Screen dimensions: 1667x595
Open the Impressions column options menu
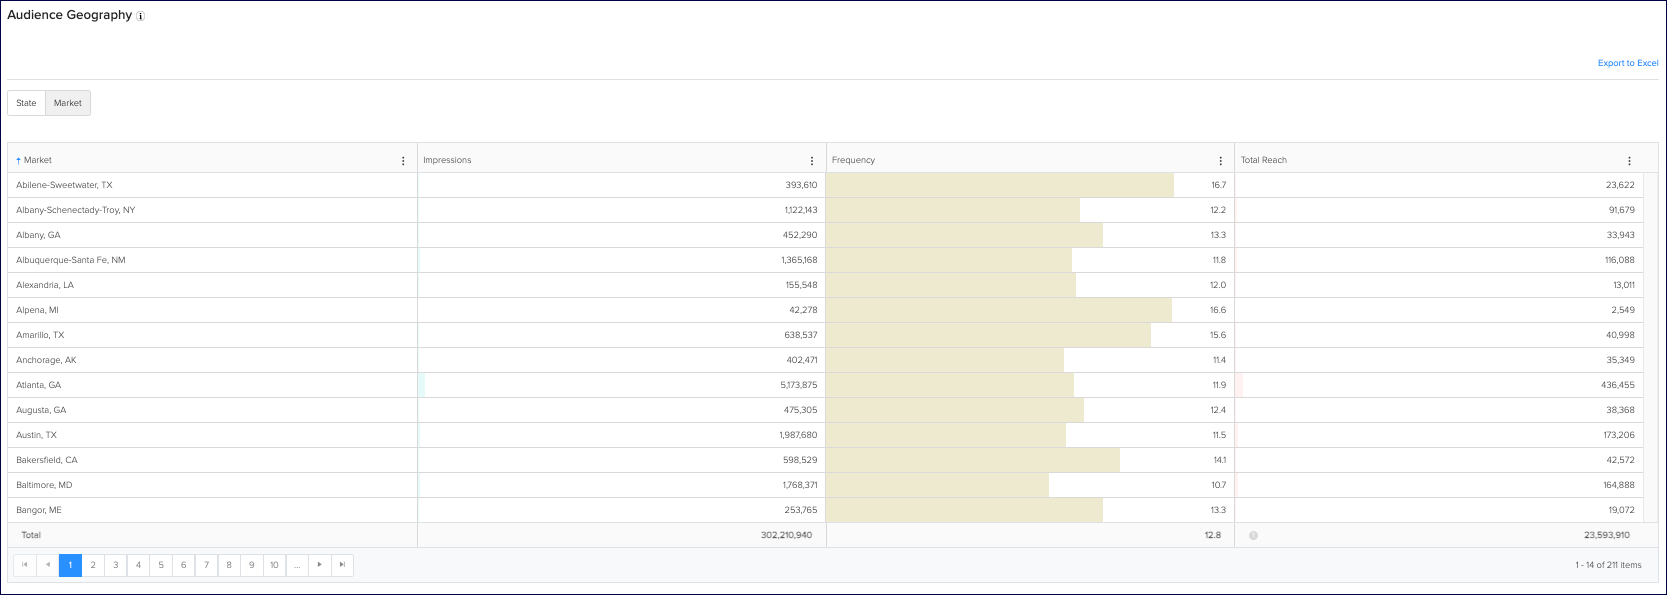(812, 161)
